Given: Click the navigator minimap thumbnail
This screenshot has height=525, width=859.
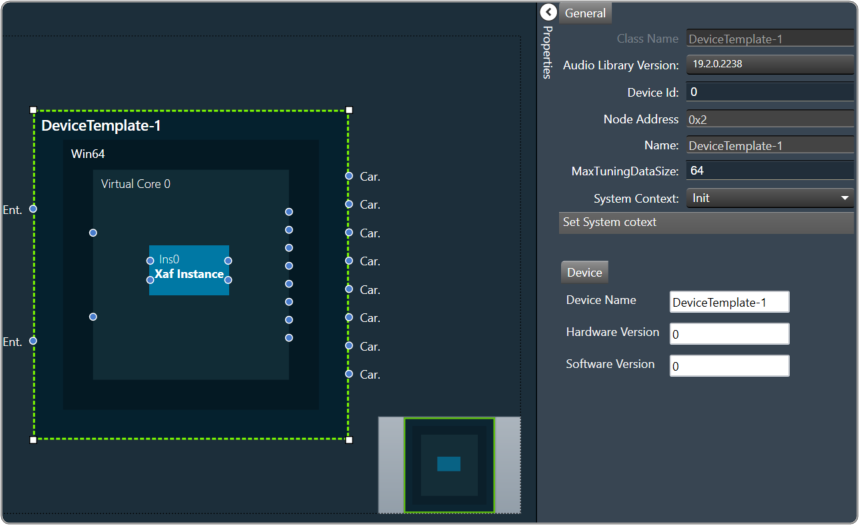Looking at the screenshot, I should coord(449,465).
